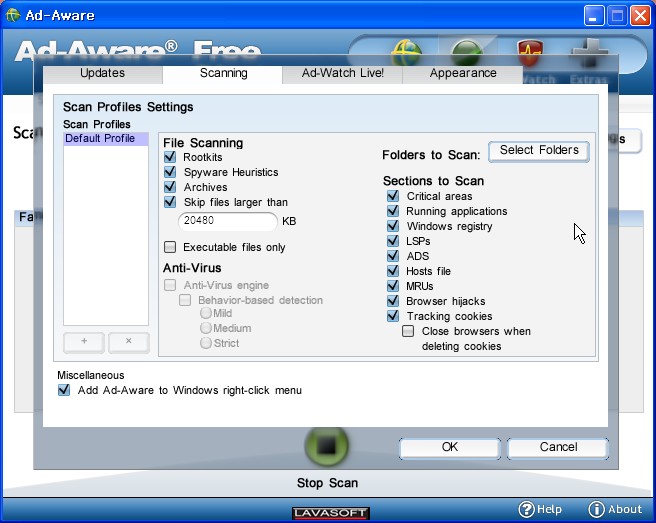Switch to the Scanning tab
The width and height of the screenshot is (656, 523).
(223, 74)
